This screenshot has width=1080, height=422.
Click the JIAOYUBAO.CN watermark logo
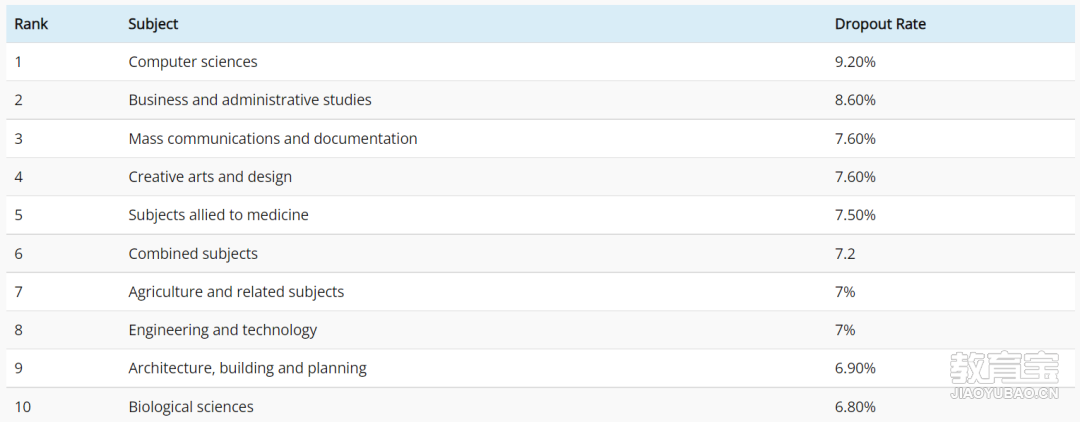1004,375
